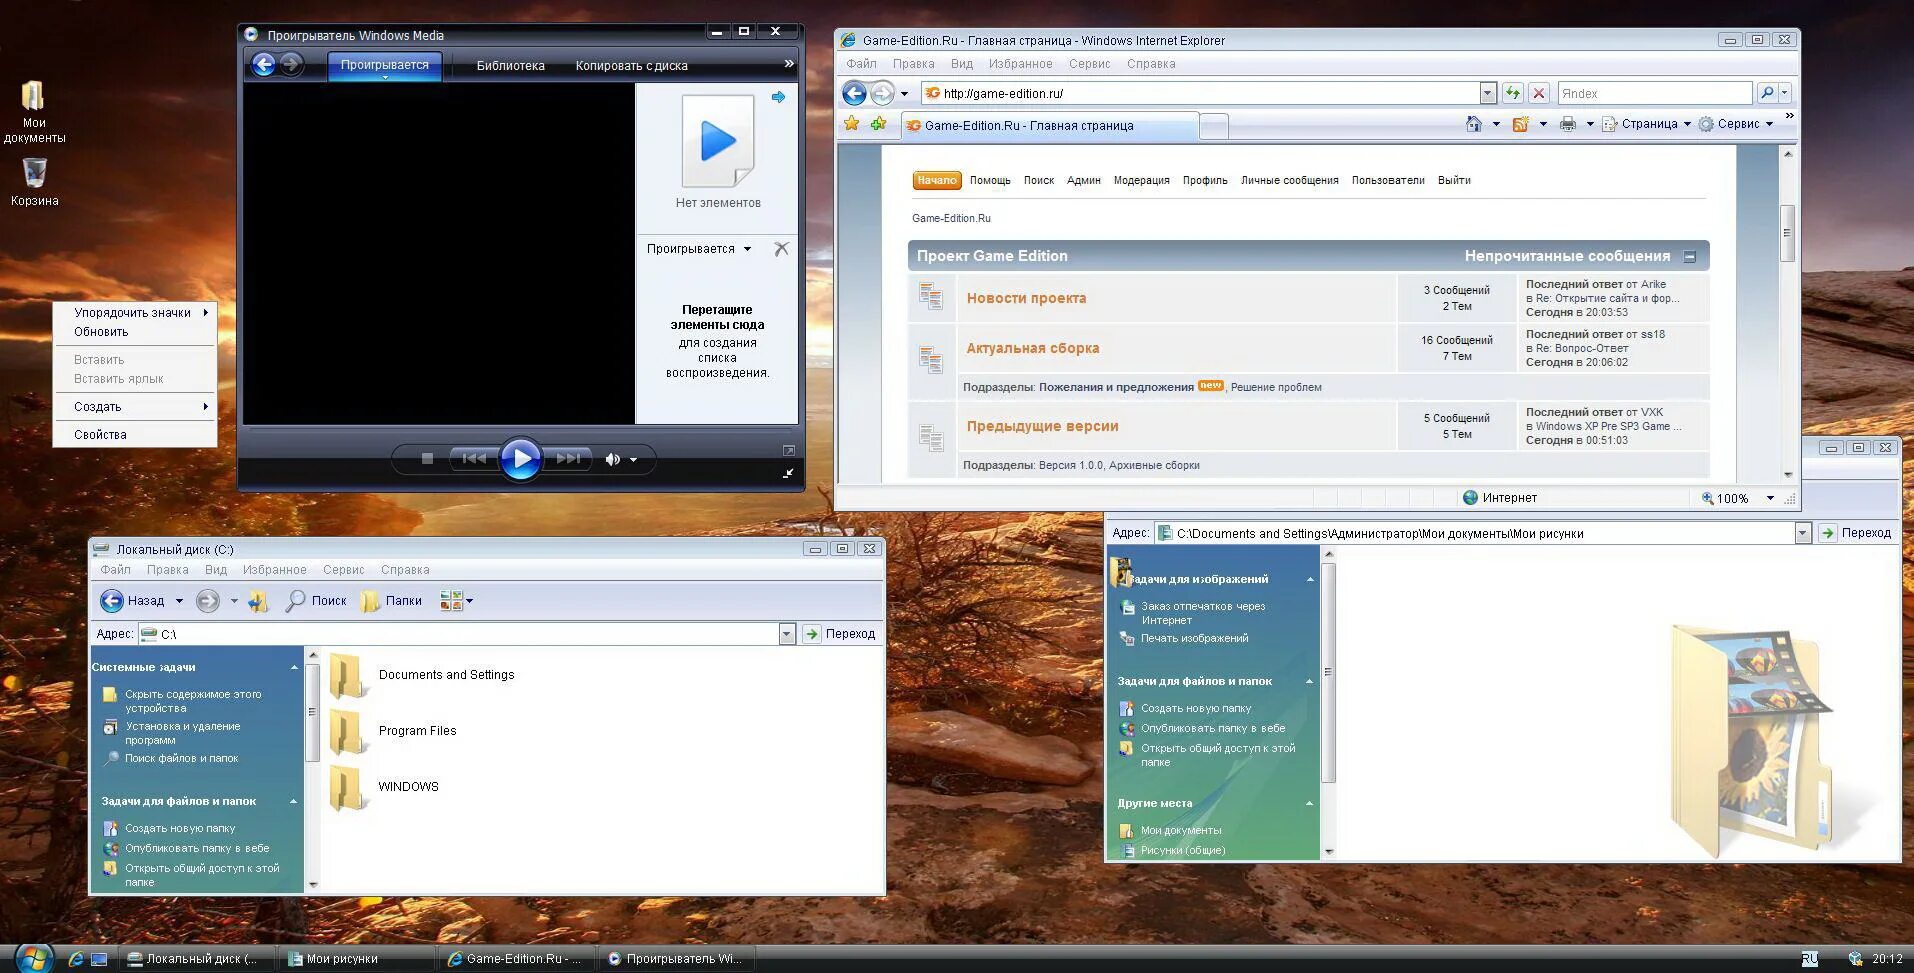Open Личные сообщения forum link
The image size is (1914, 973).
(x=1289, y=181)
